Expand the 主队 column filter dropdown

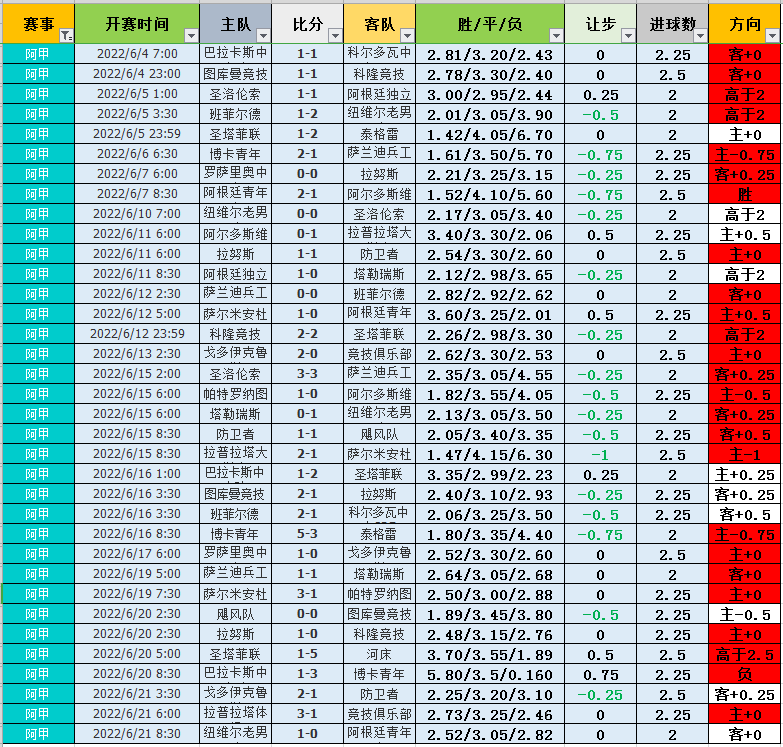[x=261, y=36]
